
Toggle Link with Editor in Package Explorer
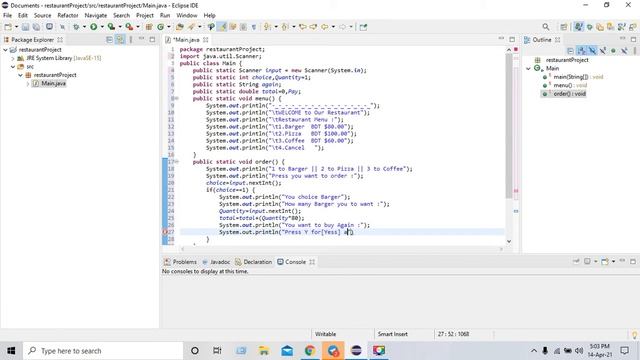click(120, 40)
